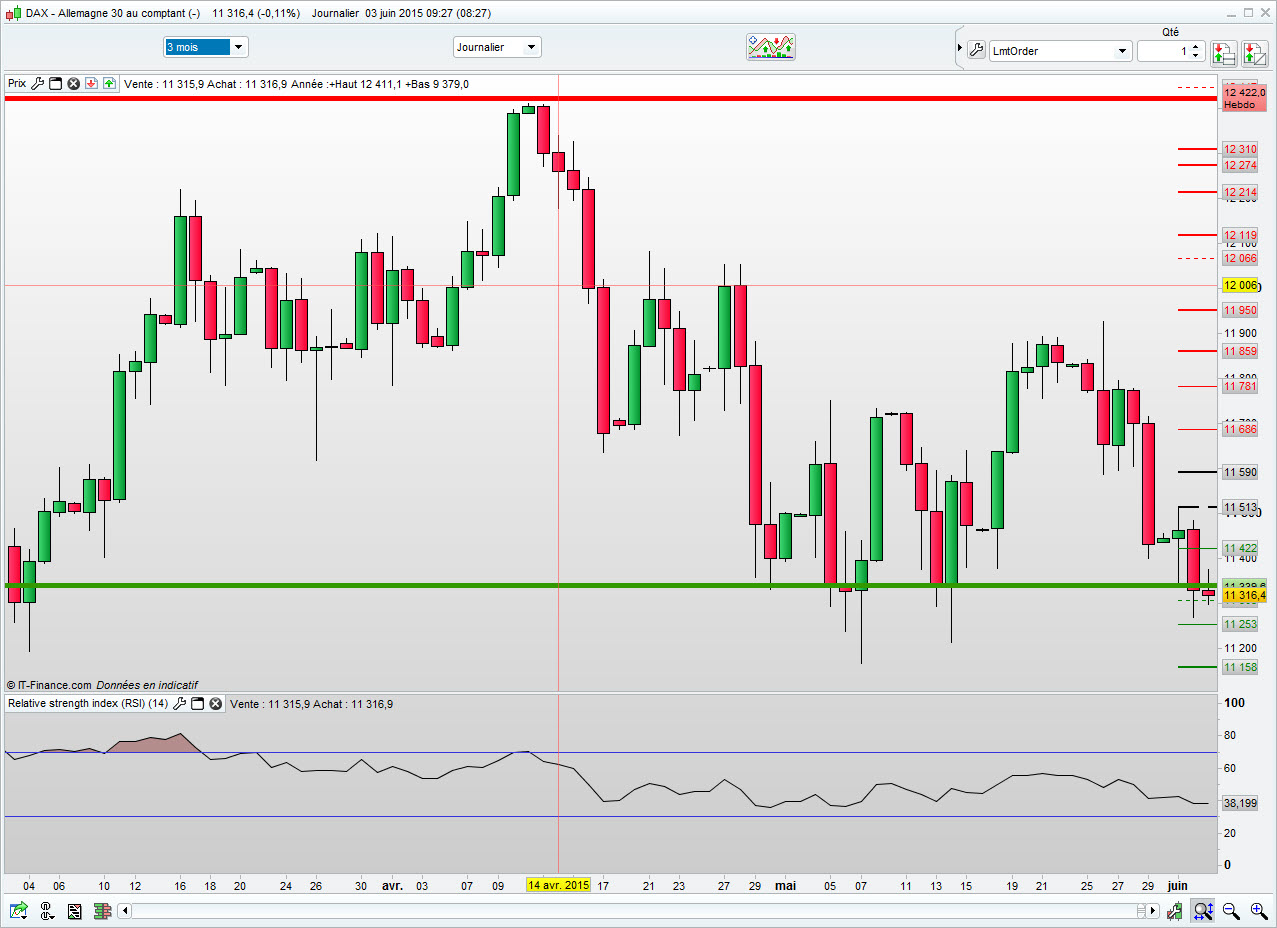
Task: Remove the Prix panel with X icon
Action: coord(73,84)
